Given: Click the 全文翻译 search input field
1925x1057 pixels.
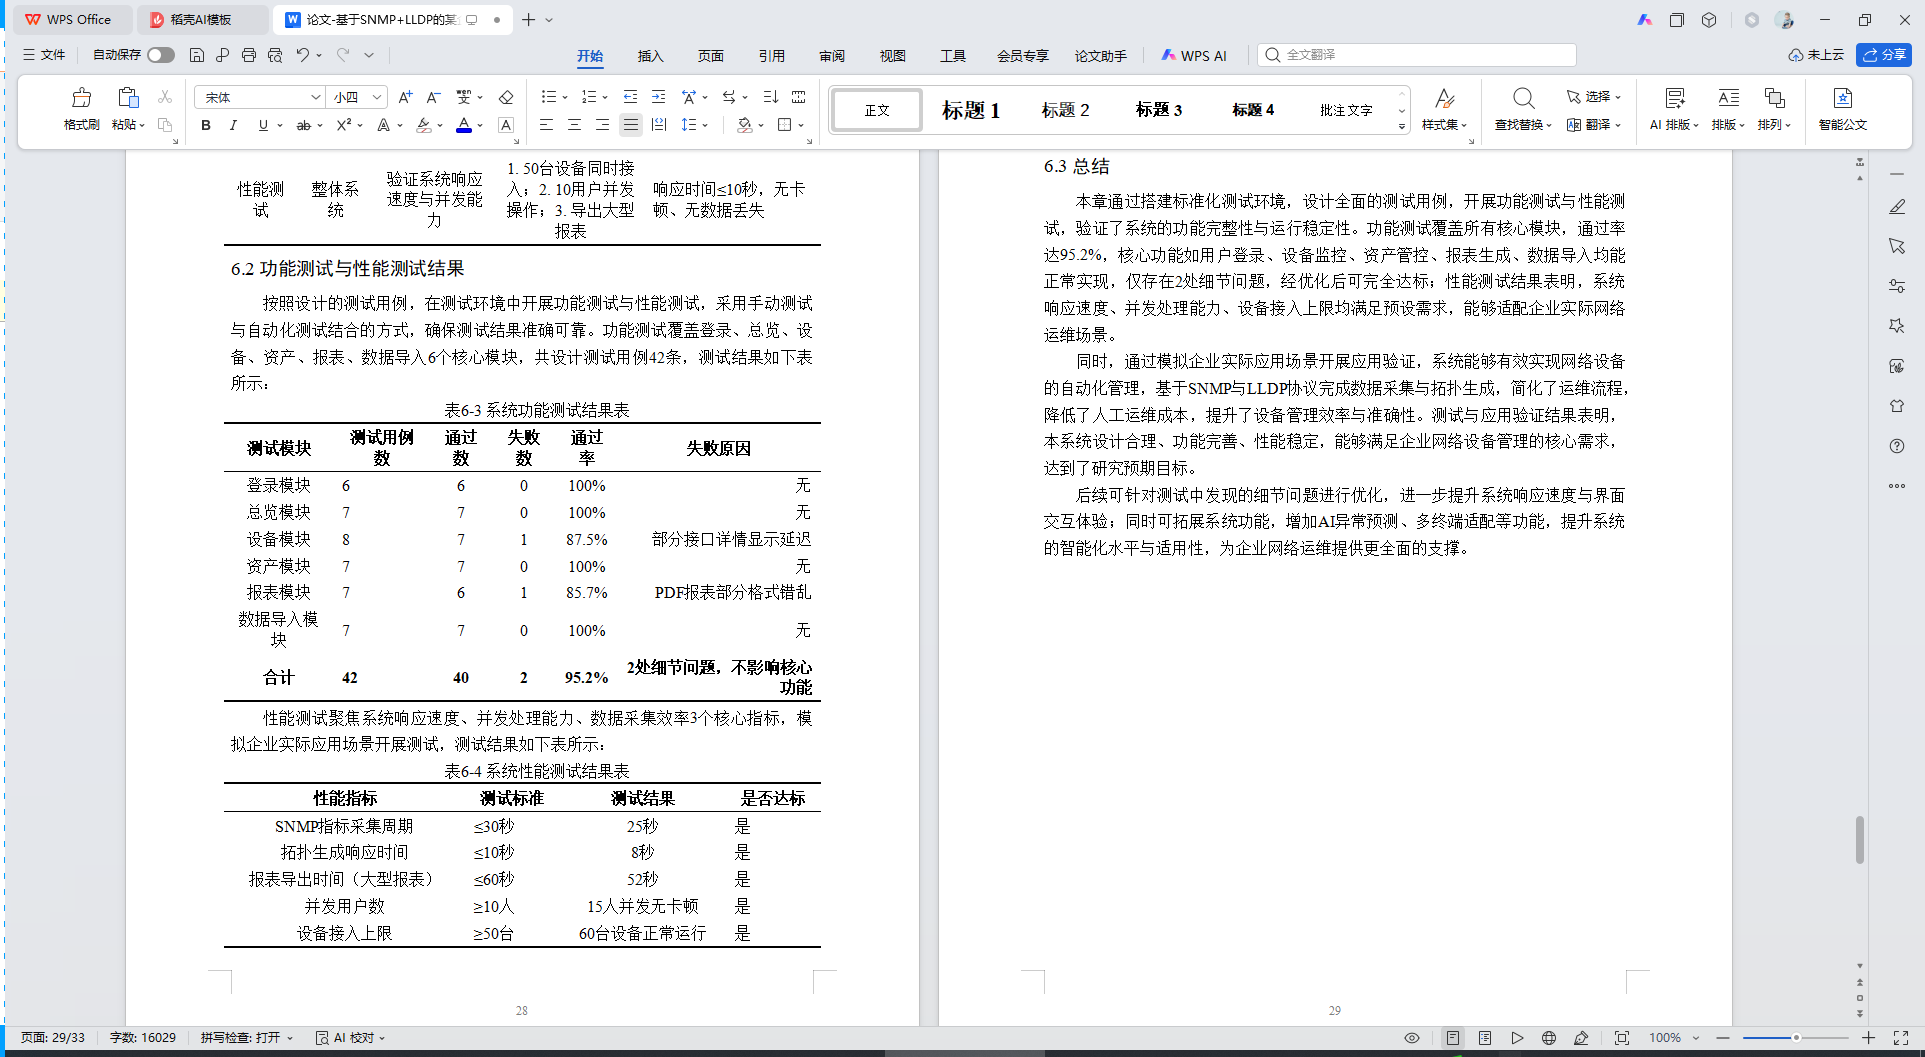Looking at the screenshot, I should click(x=1417, y=55).
